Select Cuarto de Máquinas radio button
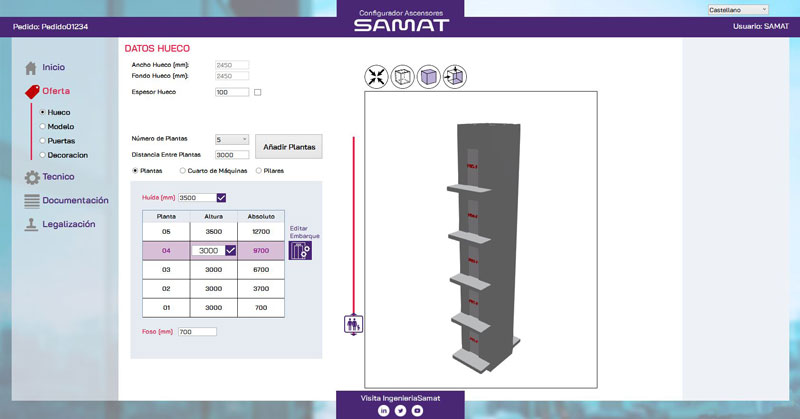Screen dimensions: 800x419 tap(182, 171)
